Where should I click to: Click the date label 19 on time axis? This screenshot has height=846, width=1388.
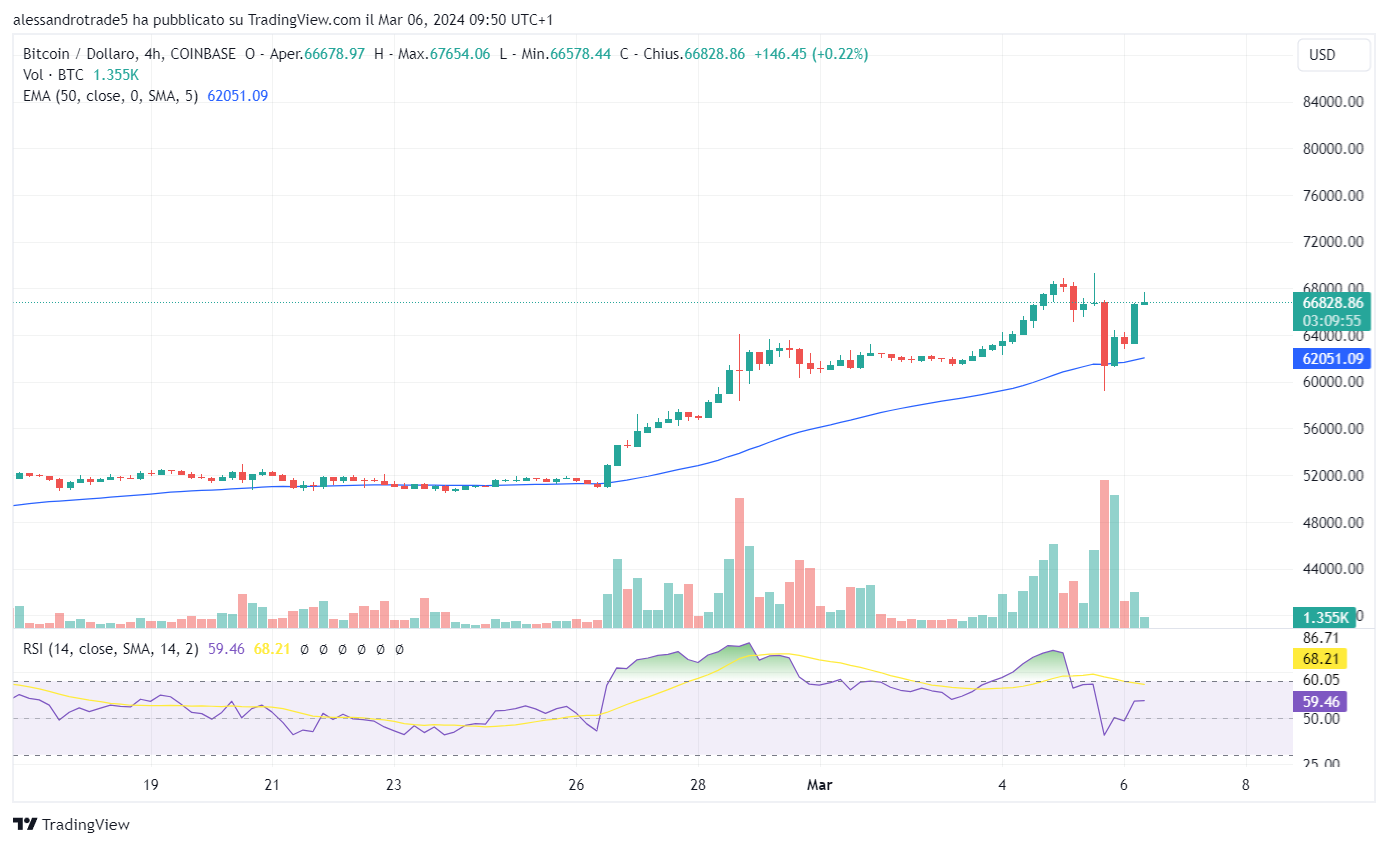(151, 785)
